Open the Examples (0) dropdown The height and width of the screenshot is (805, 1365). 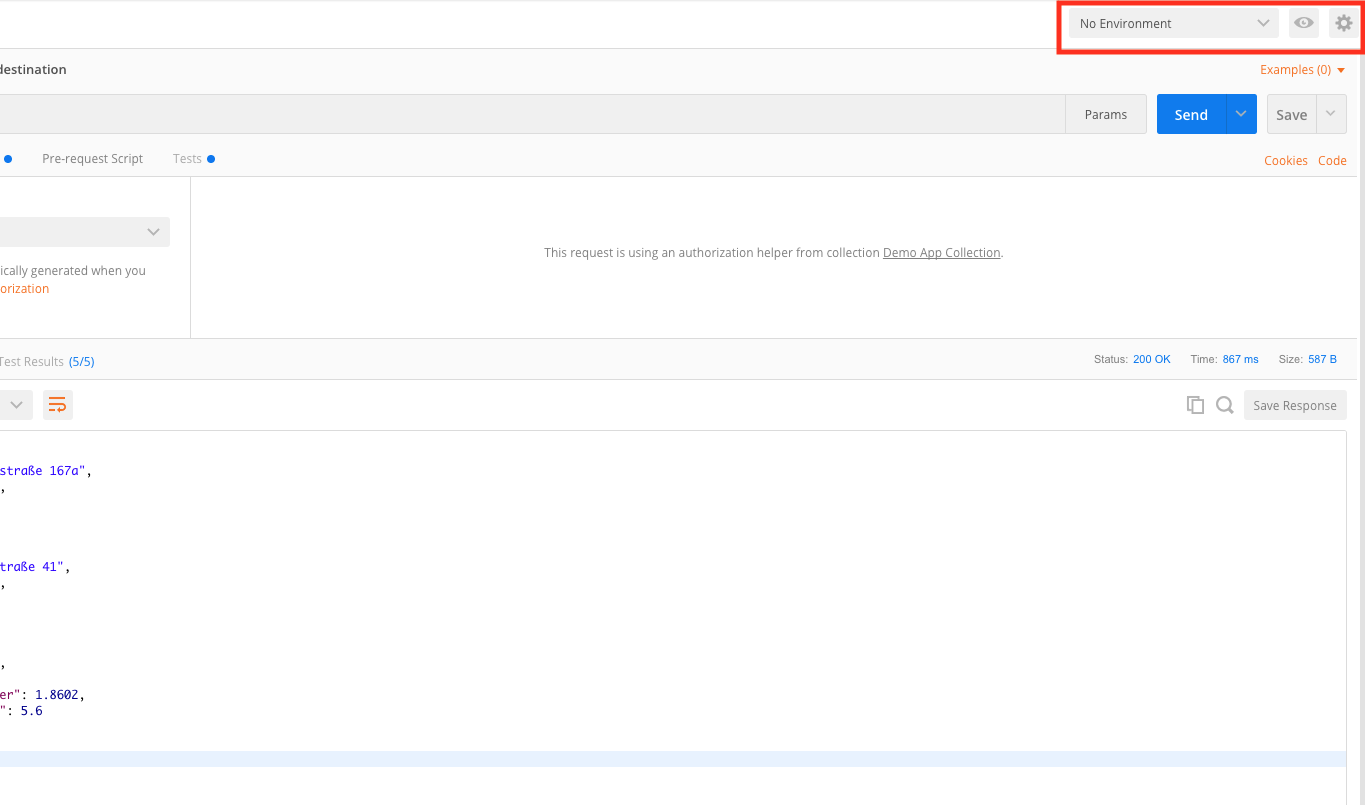(1302, 70)
